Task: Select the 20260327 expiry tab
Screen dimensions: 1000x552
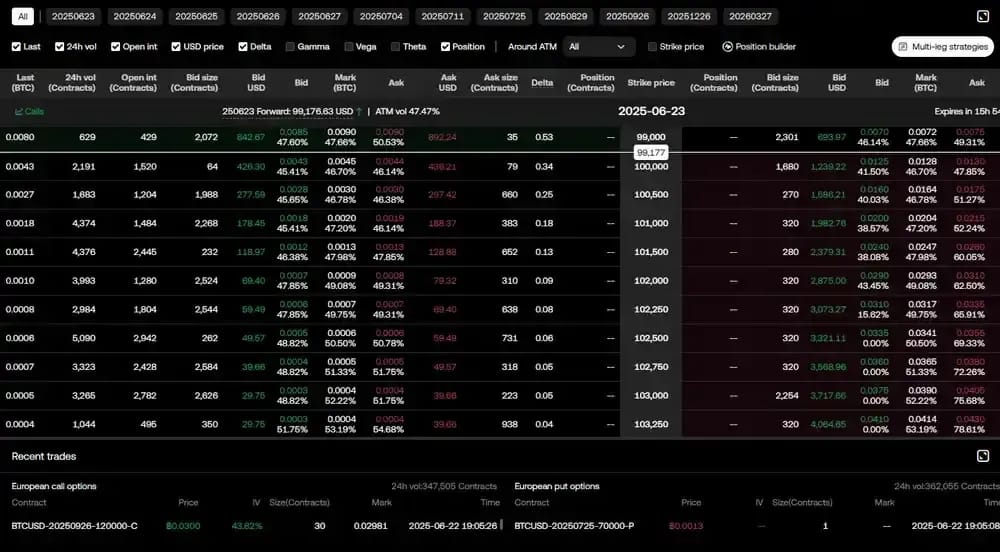Action: (x=751, y=17)
